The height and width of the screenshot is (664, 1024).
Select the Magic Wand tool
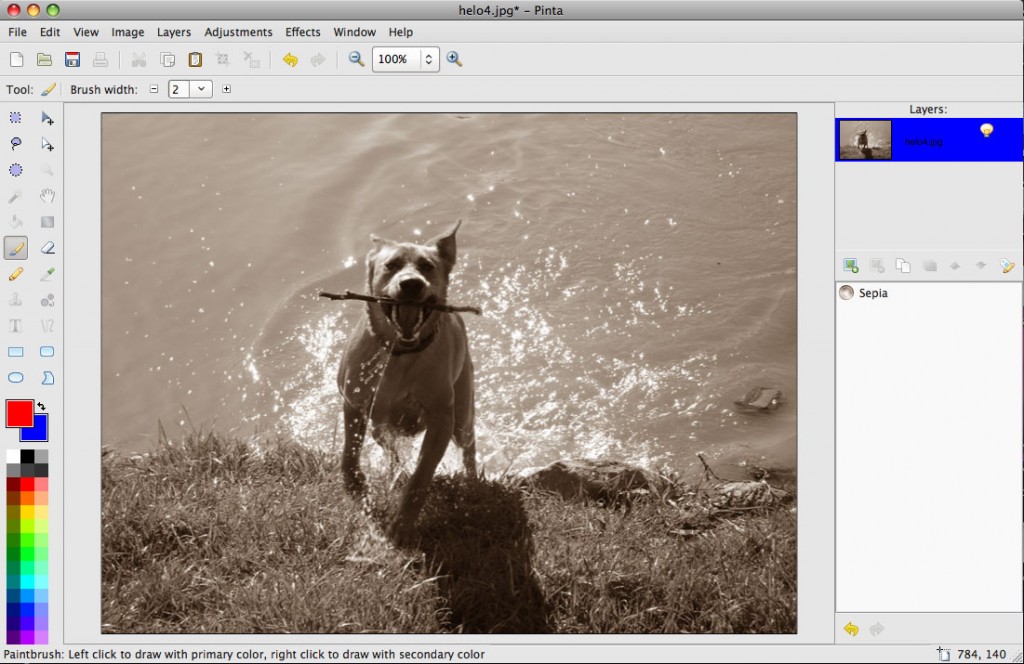tap(15, 196)
